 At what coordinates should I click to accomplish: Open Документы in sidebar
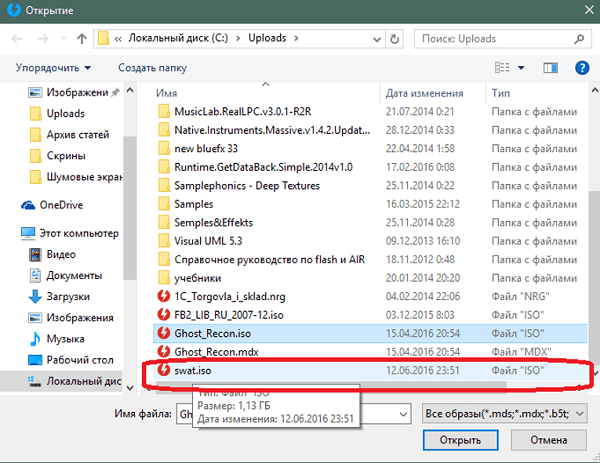pyautogui.click(x=66, y=276)
